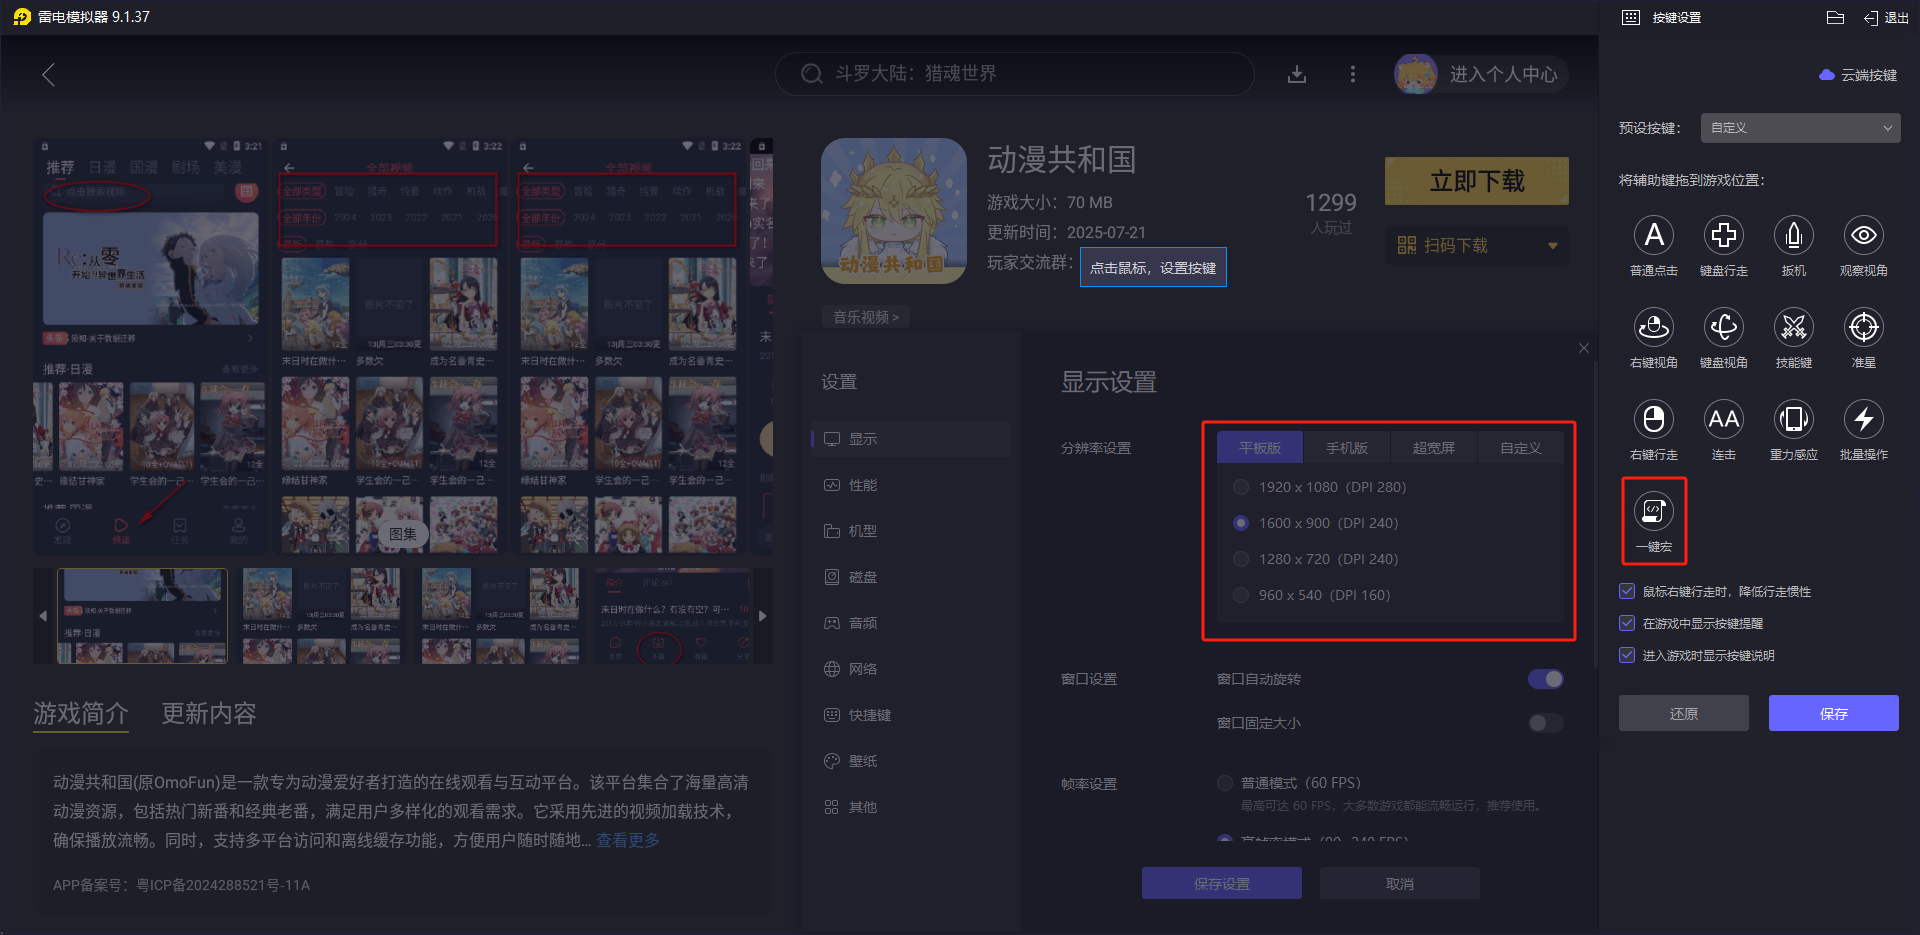This screenshot has width=1920, height=935.
Task: Click the 保存设置 button
Action: point(1222,883)
